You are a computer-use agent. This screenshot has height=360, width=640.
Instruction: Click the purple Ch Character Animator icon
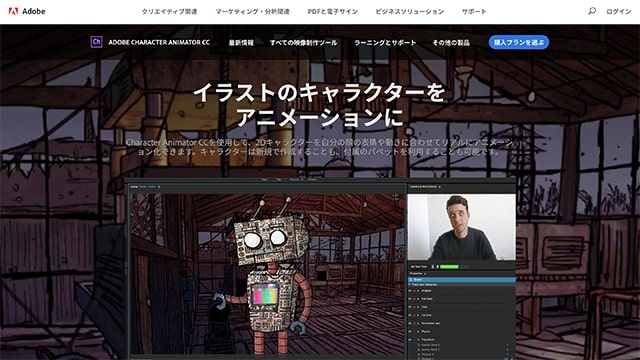(x=96, y=42)
